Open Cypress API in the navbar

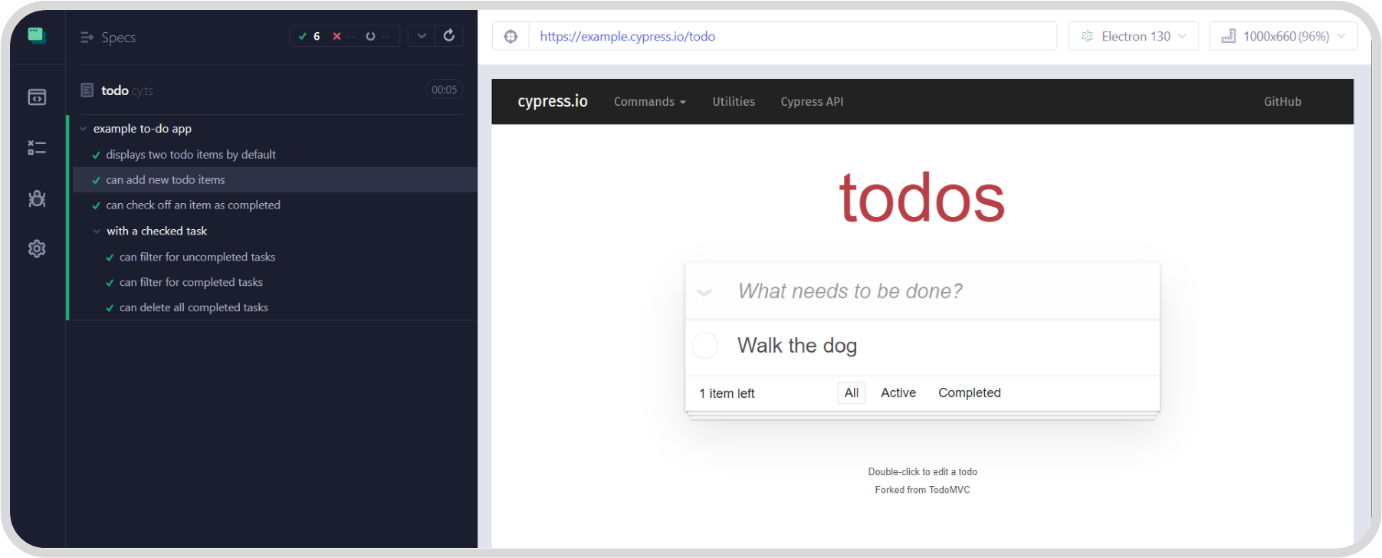[812, 101]
